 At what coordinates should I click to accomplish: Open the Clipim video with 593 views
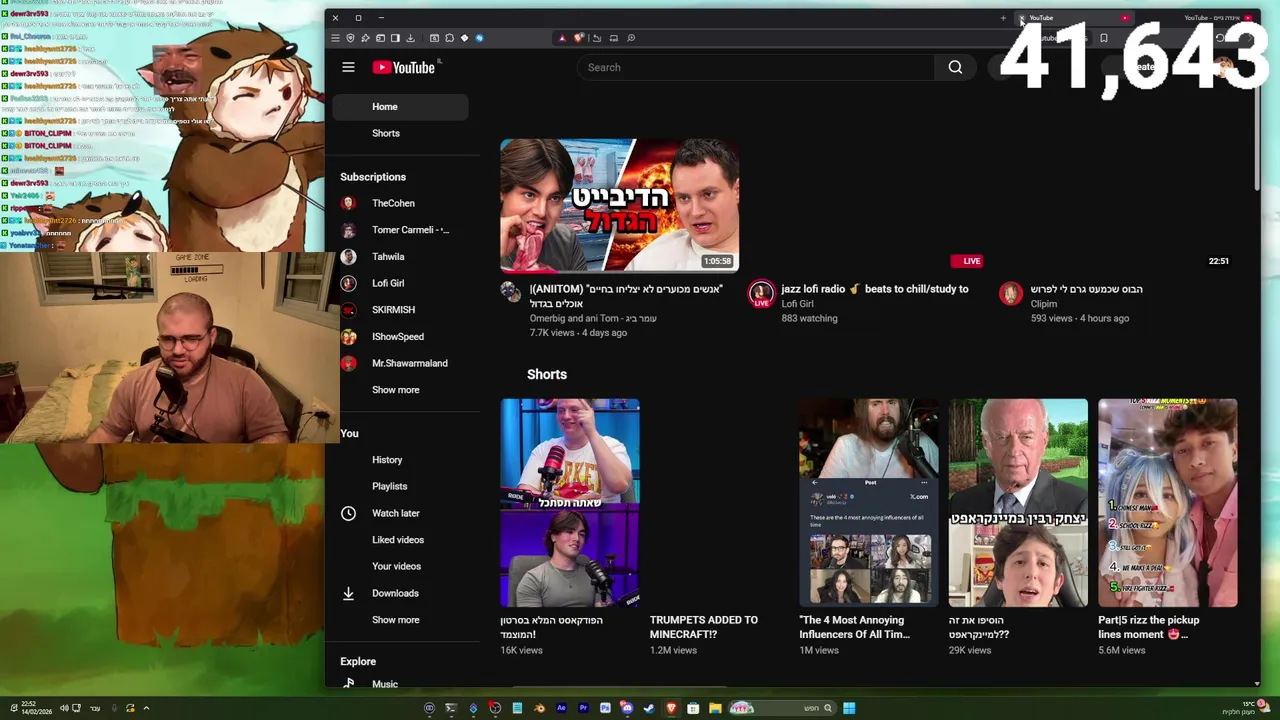click(1087, 289)
